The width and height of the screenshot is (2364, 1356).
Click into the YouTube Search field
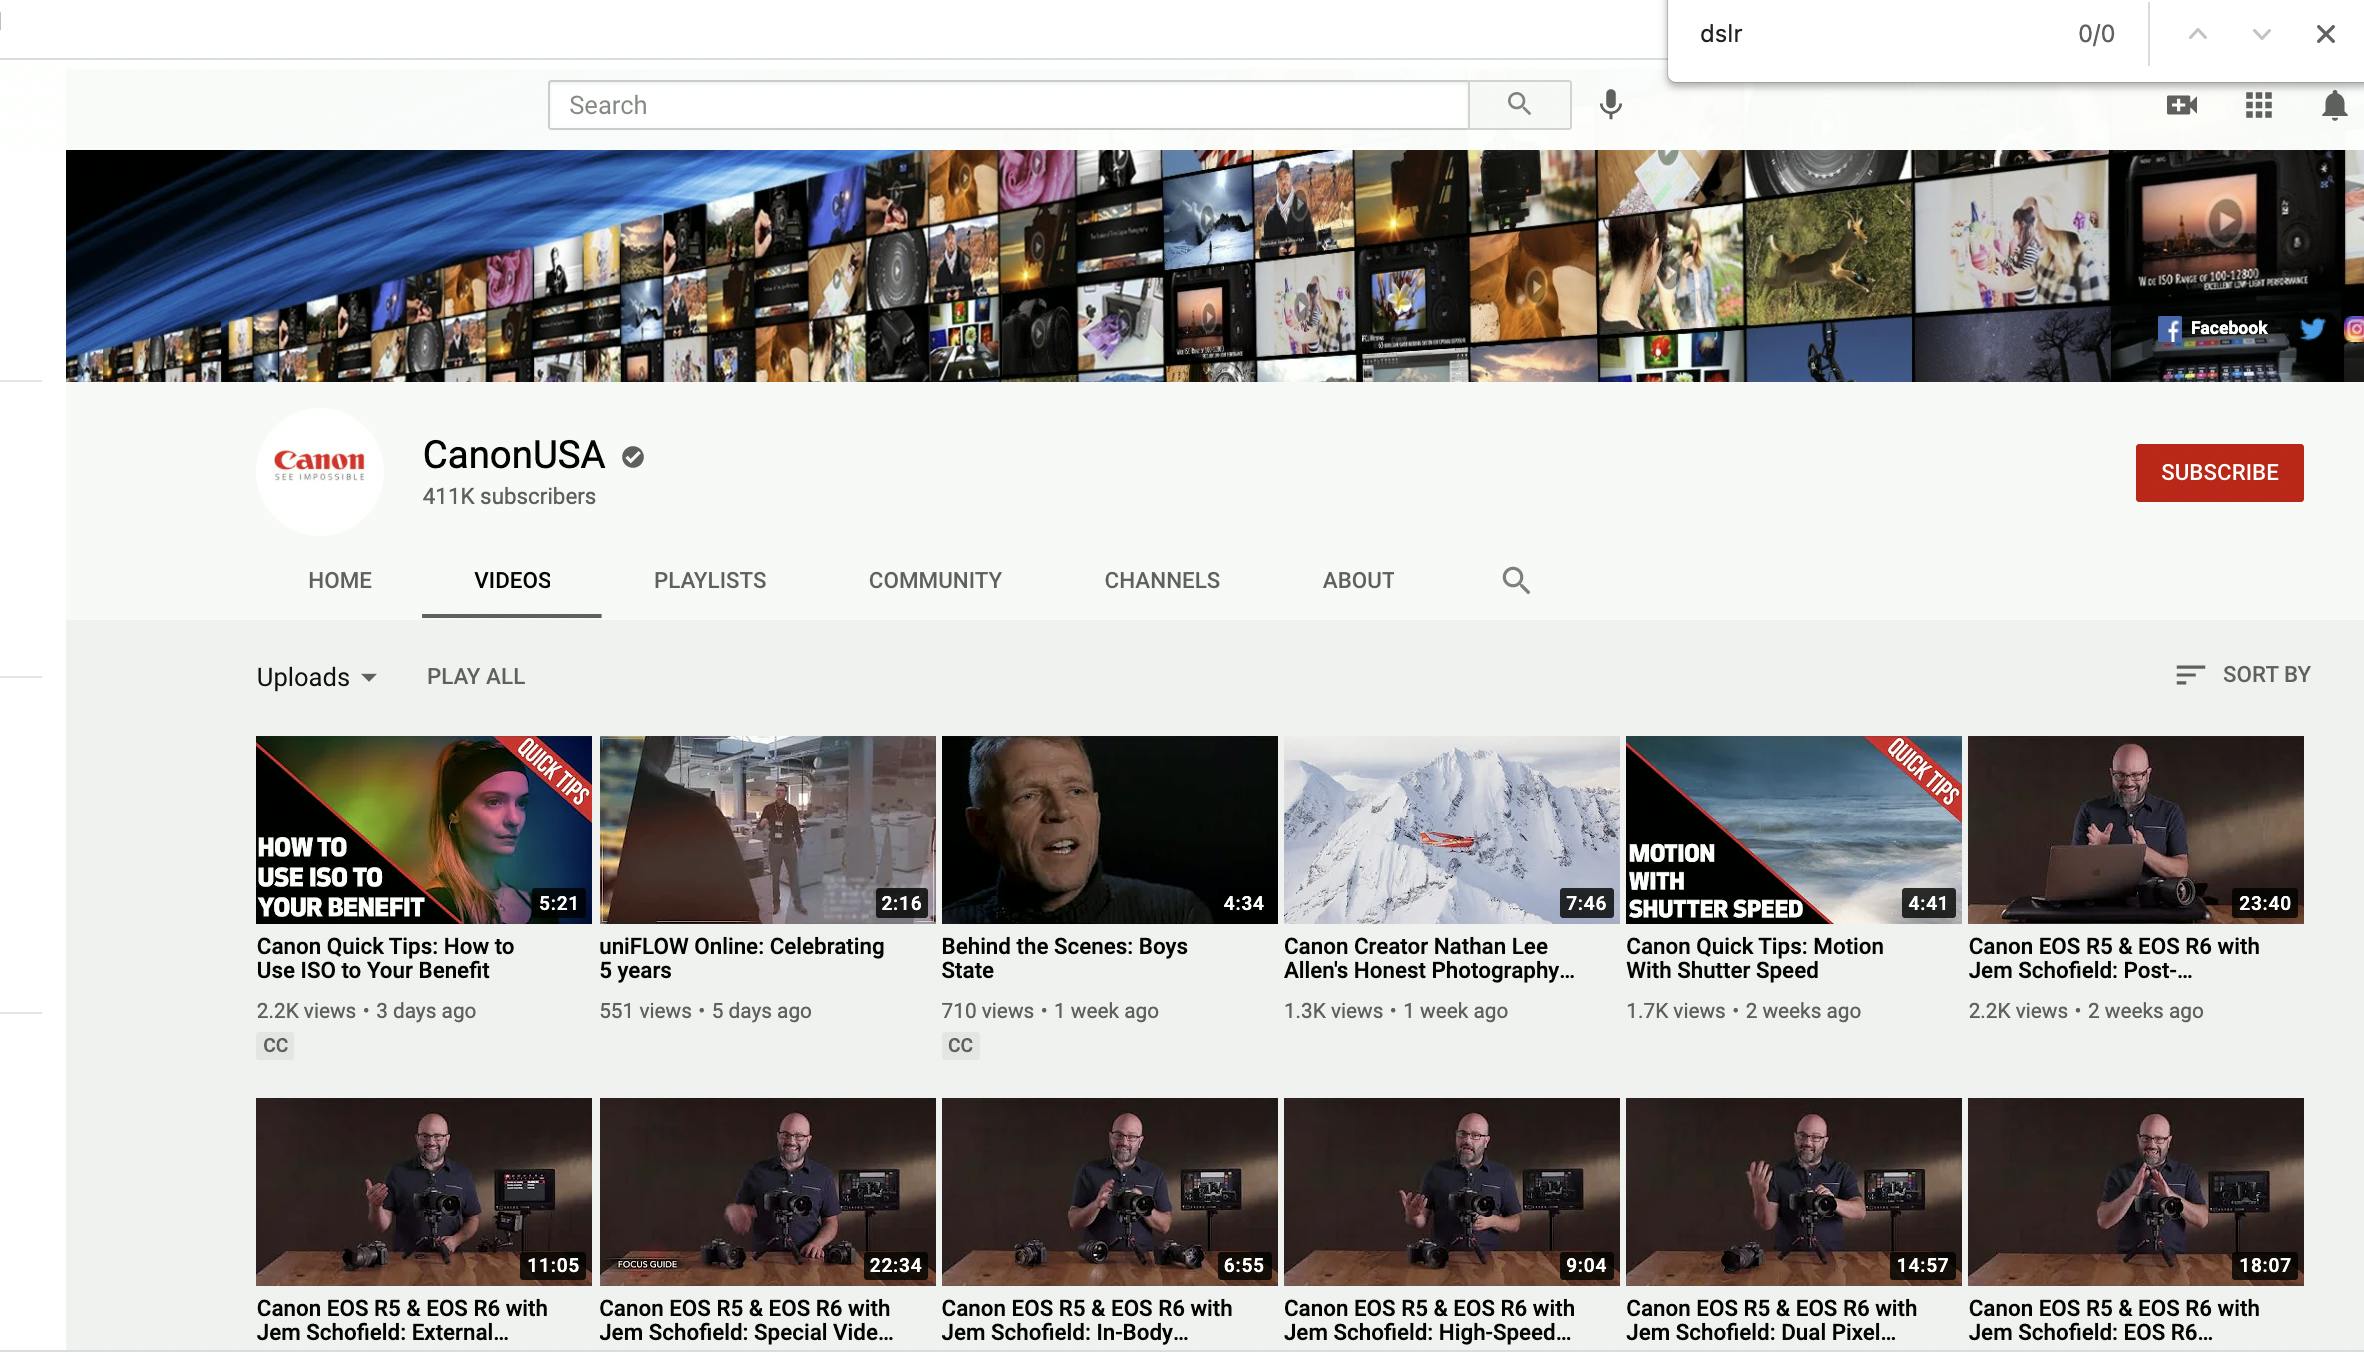pos(1009,105)
